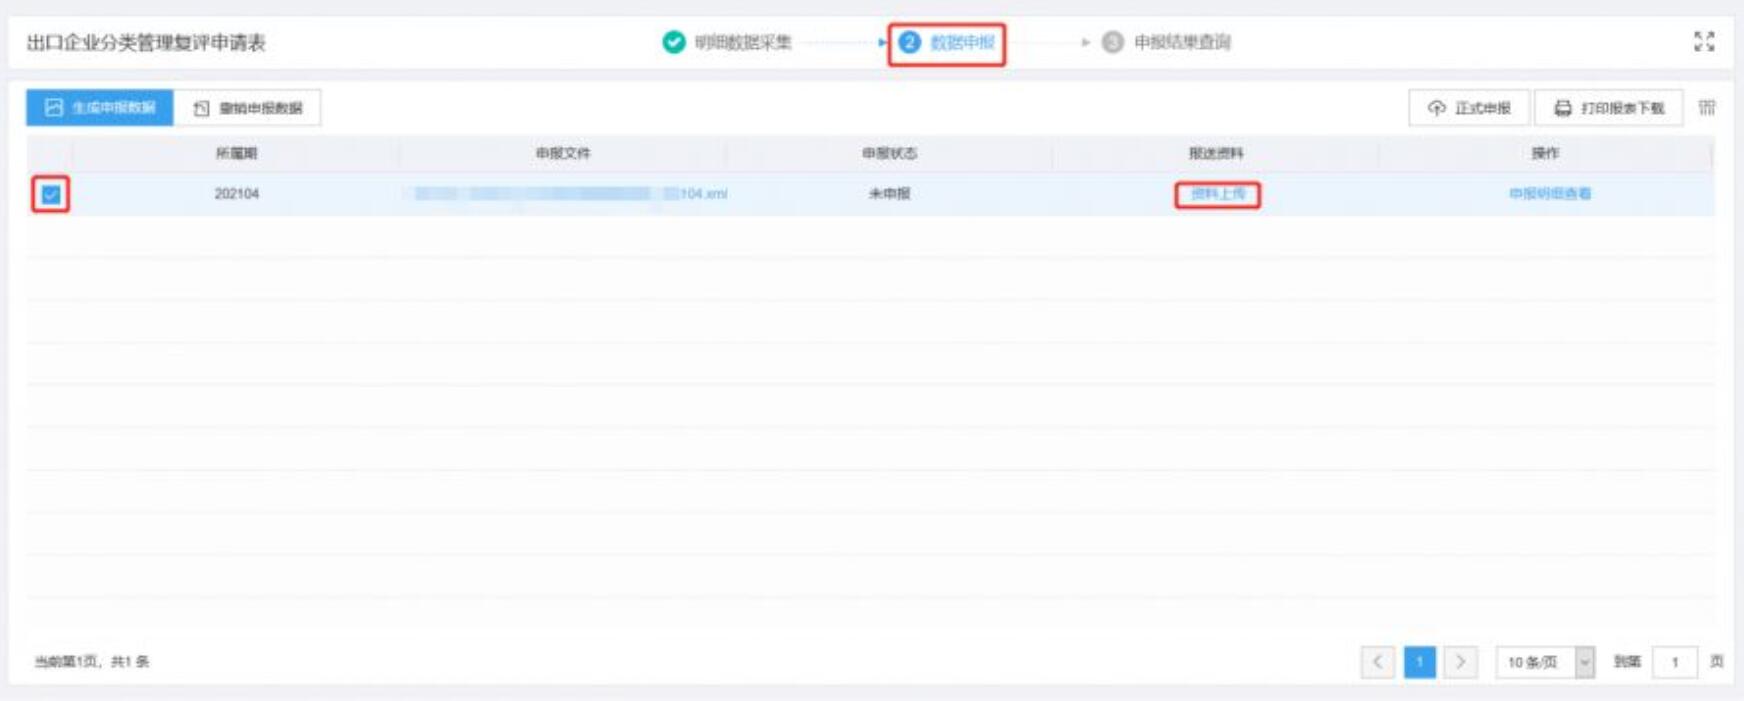Open 申报明细查看 link in 操作 column
Screen dimensions: 1744x701
pos(1549,194)
